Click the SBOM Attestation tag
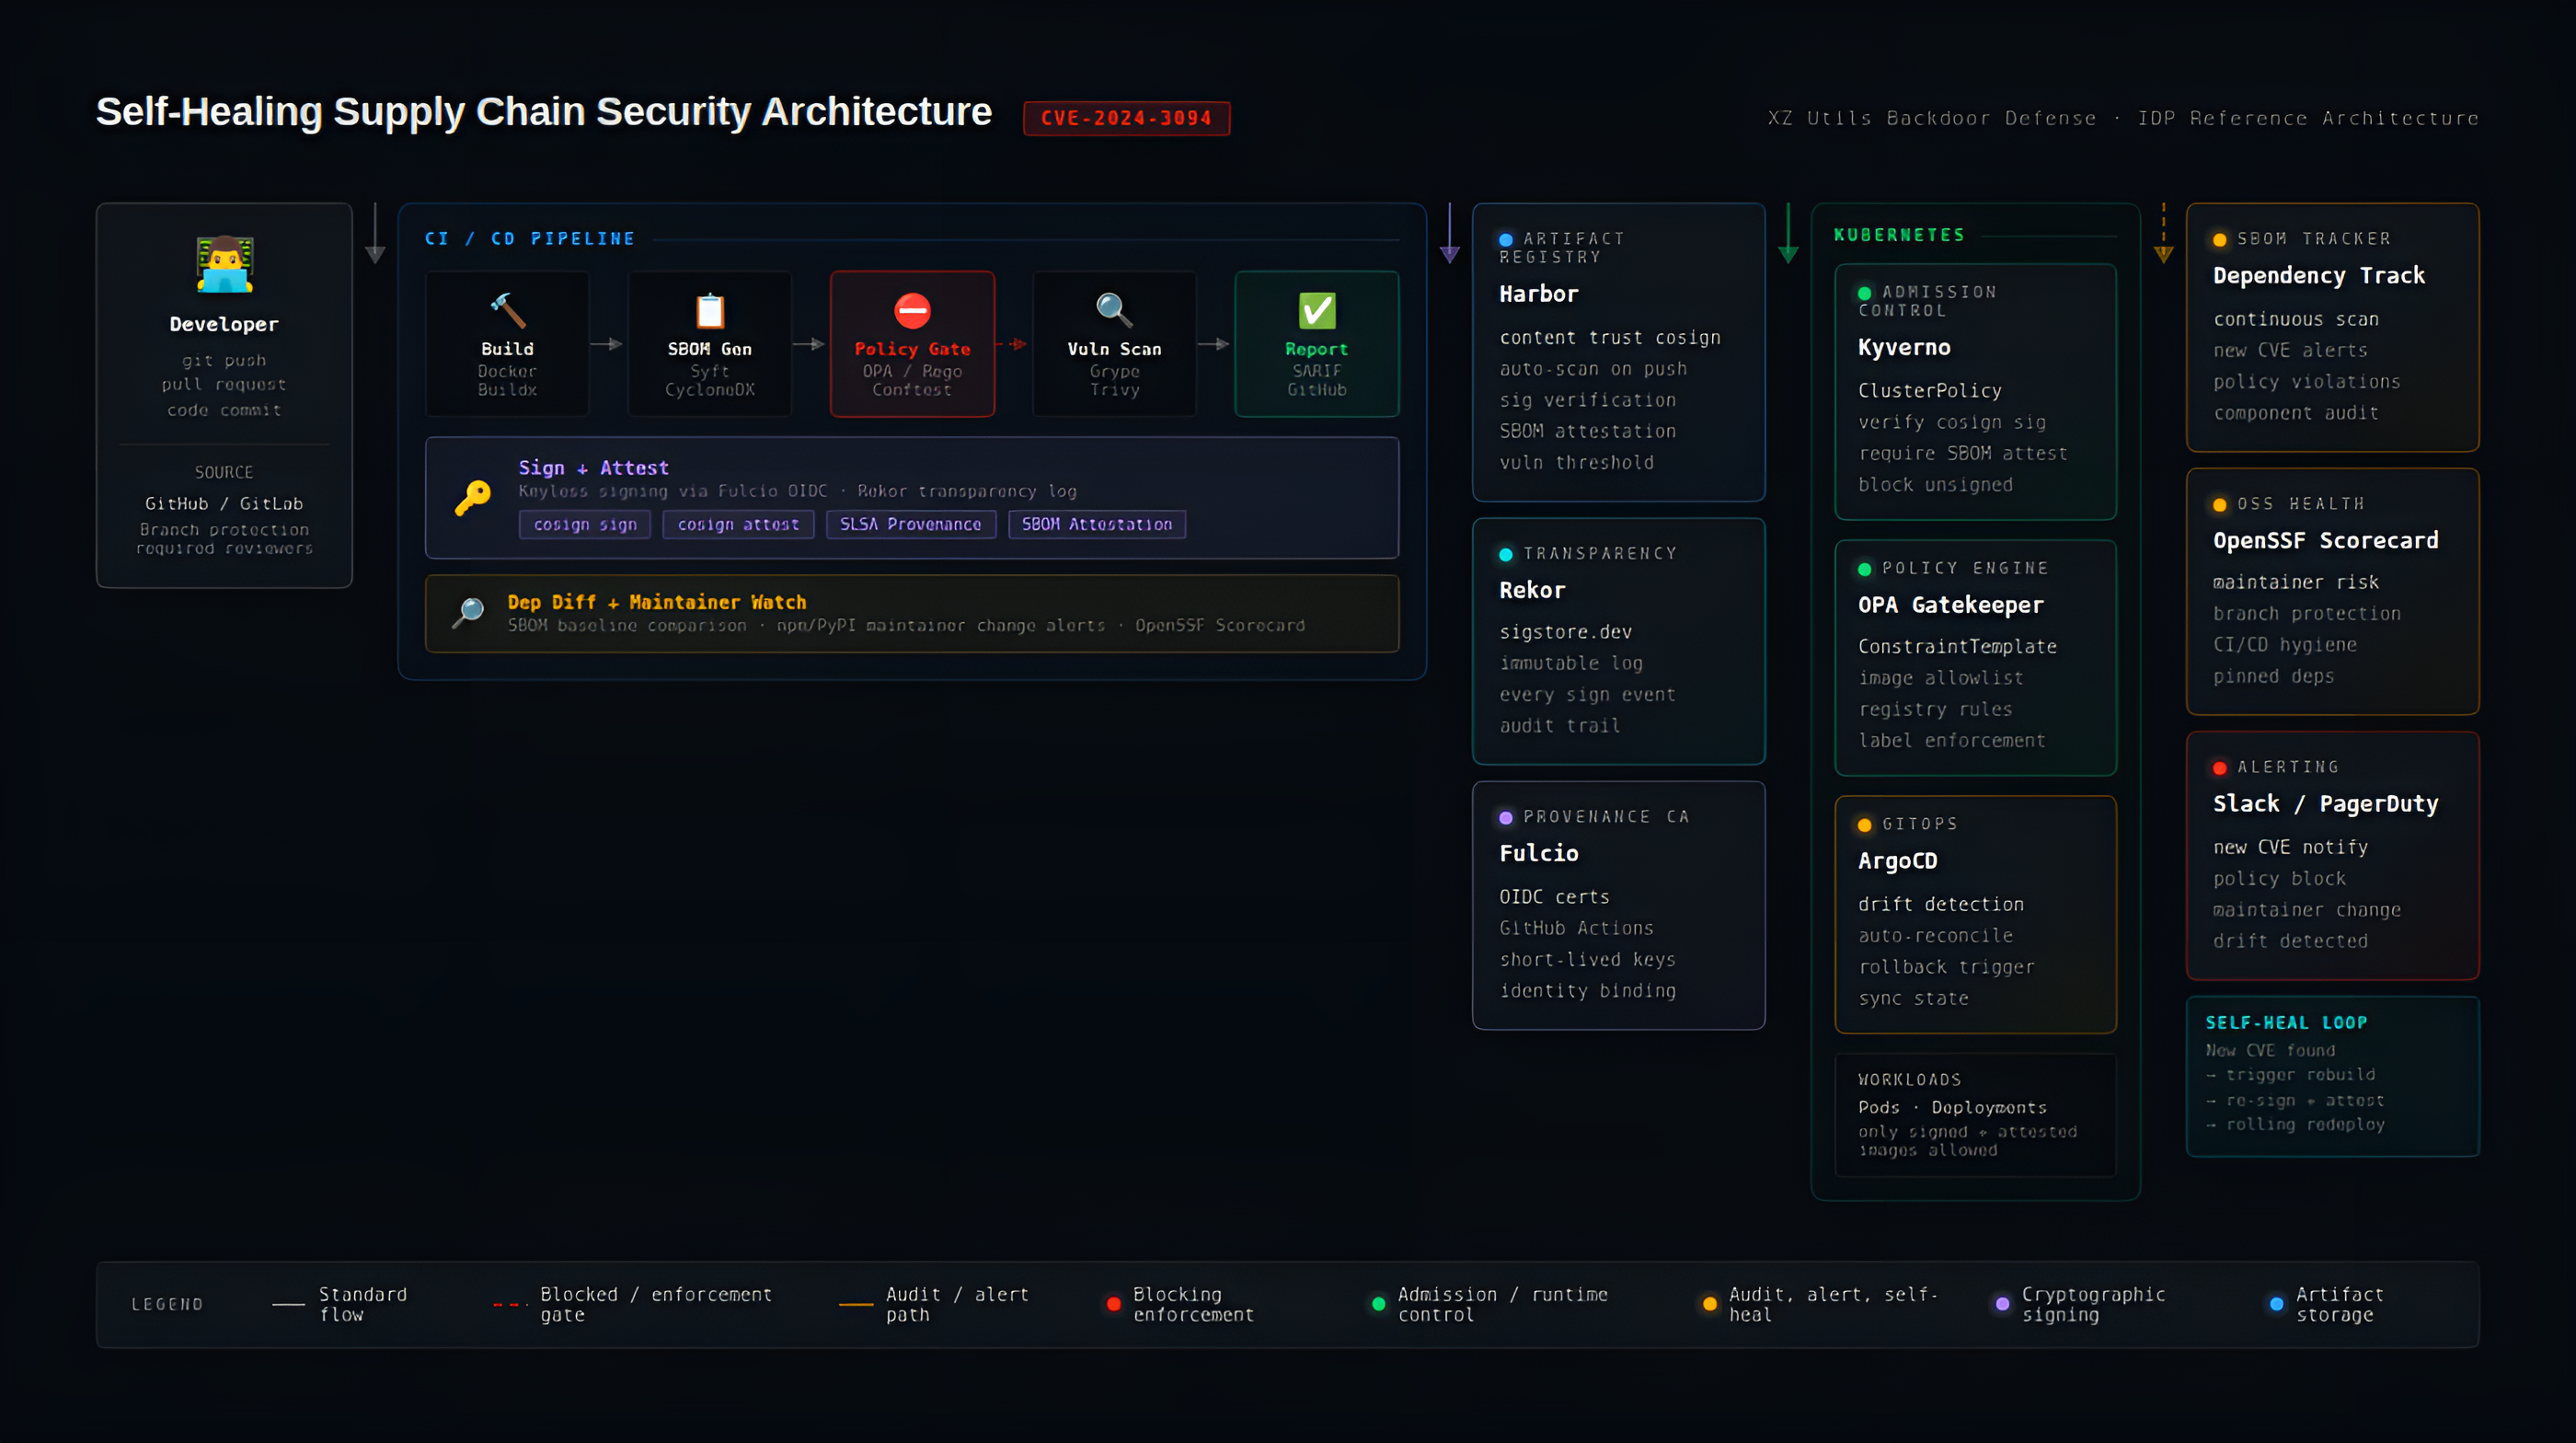The width and height of the screenshot is (2576, 1443). 1096,524
